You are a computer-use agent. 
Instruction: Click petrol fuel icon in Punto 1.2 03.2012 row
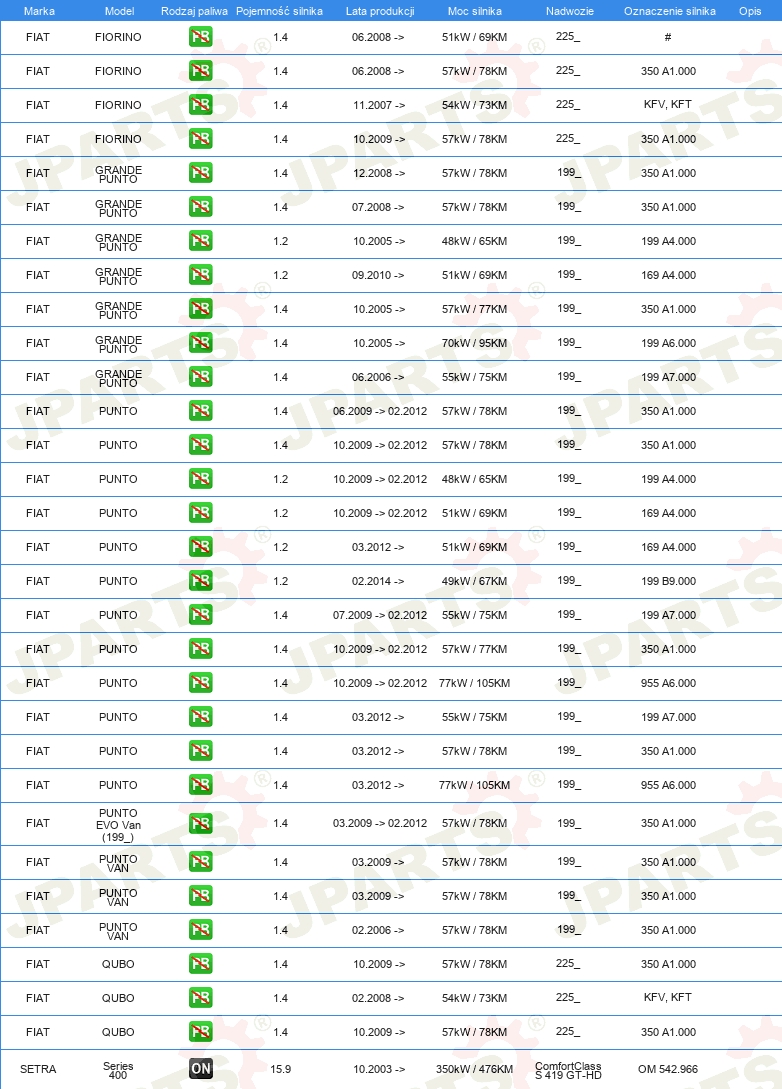coord(201,547)
